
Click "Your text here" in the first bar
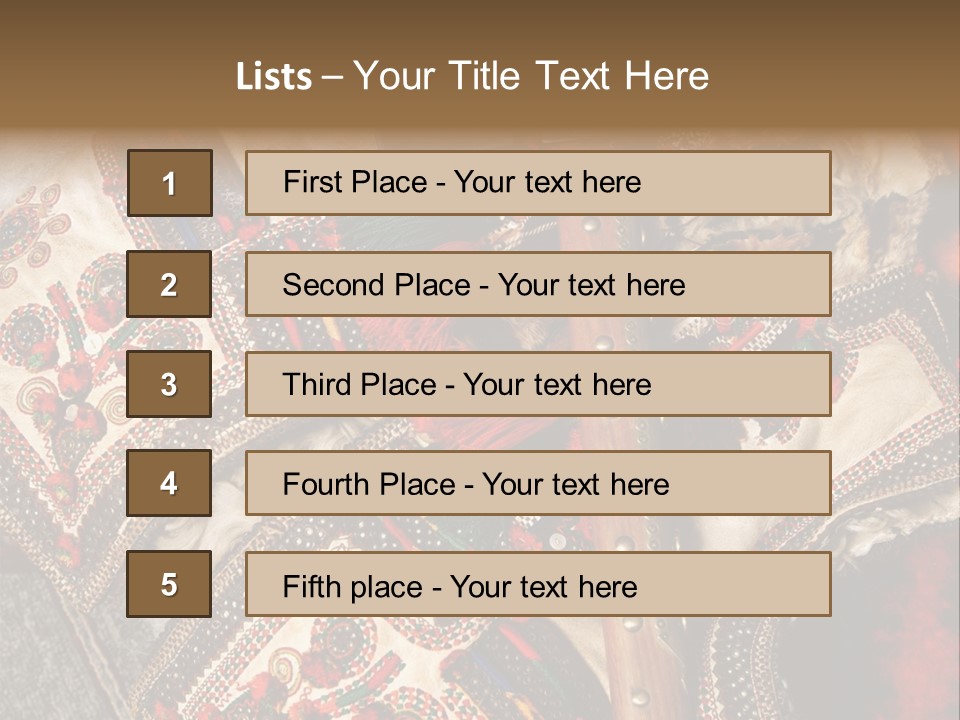tap(547, 182)
